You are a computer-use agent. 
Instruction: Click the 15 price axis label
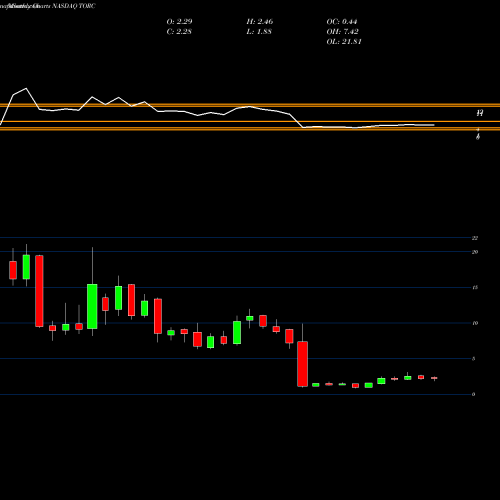[475, 287]
